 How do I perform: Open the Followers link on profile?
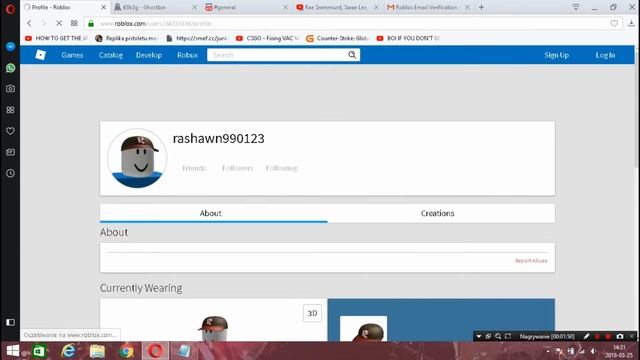tap(237, 168)
